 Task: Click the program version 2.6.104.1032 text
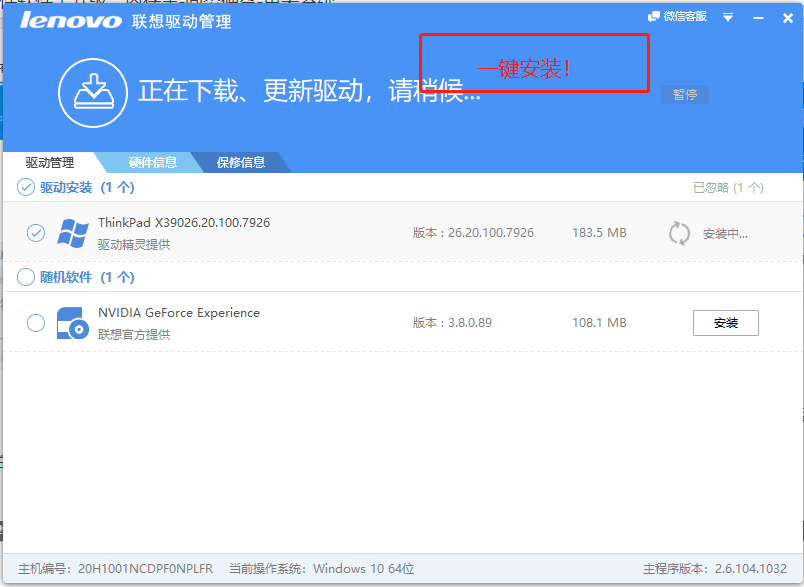[x=751, y=569]
